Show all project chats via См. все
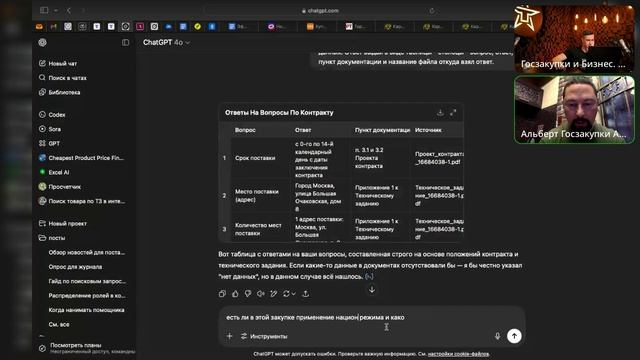 tap(59, 324)
